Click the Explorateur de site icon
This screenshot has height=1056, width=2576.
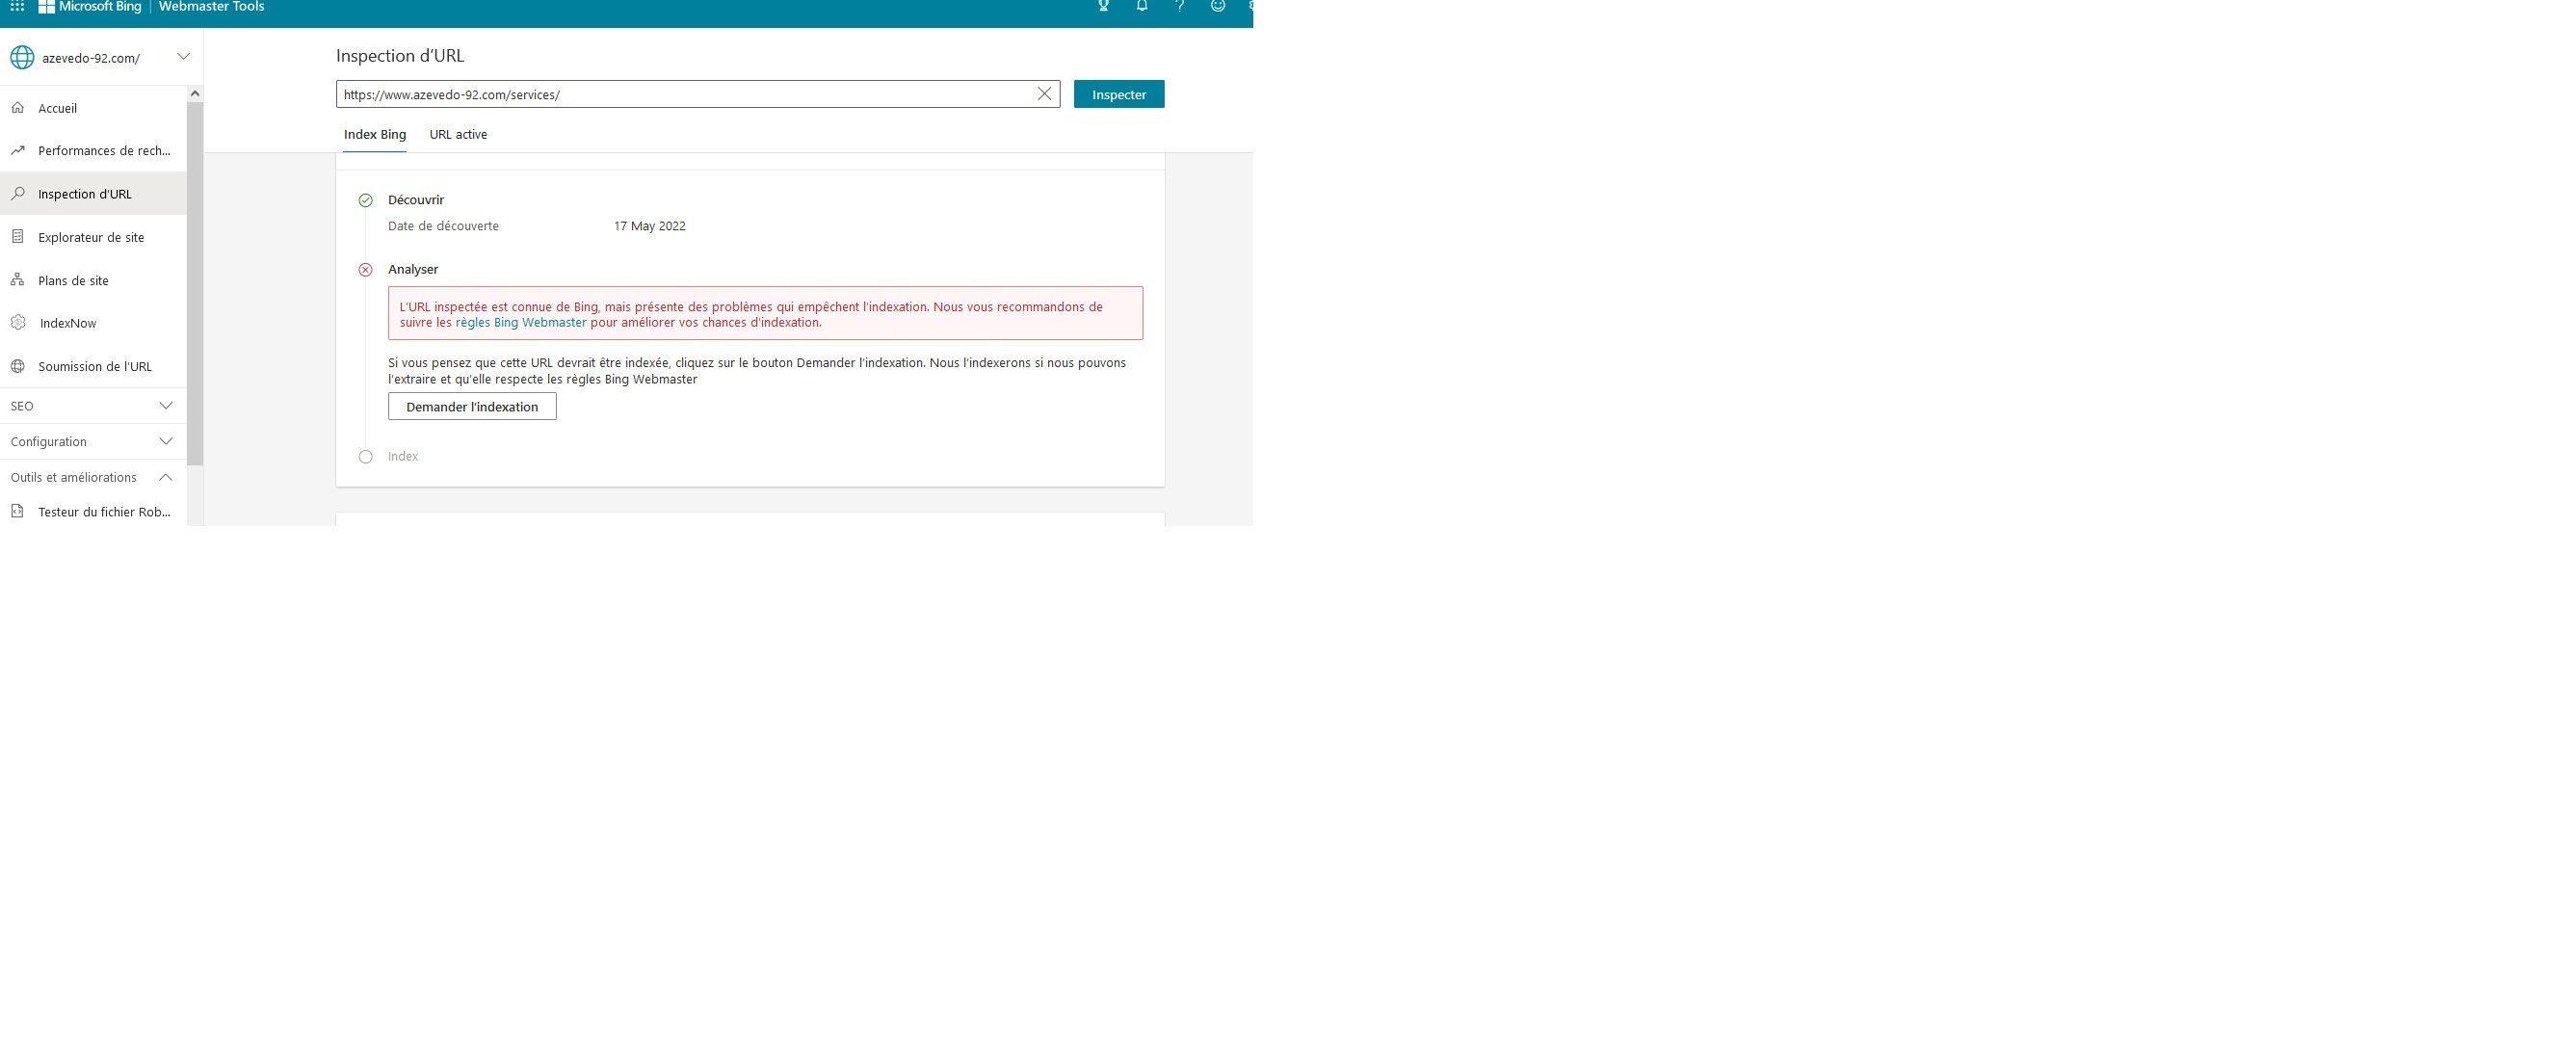click(x=18, y=237)
